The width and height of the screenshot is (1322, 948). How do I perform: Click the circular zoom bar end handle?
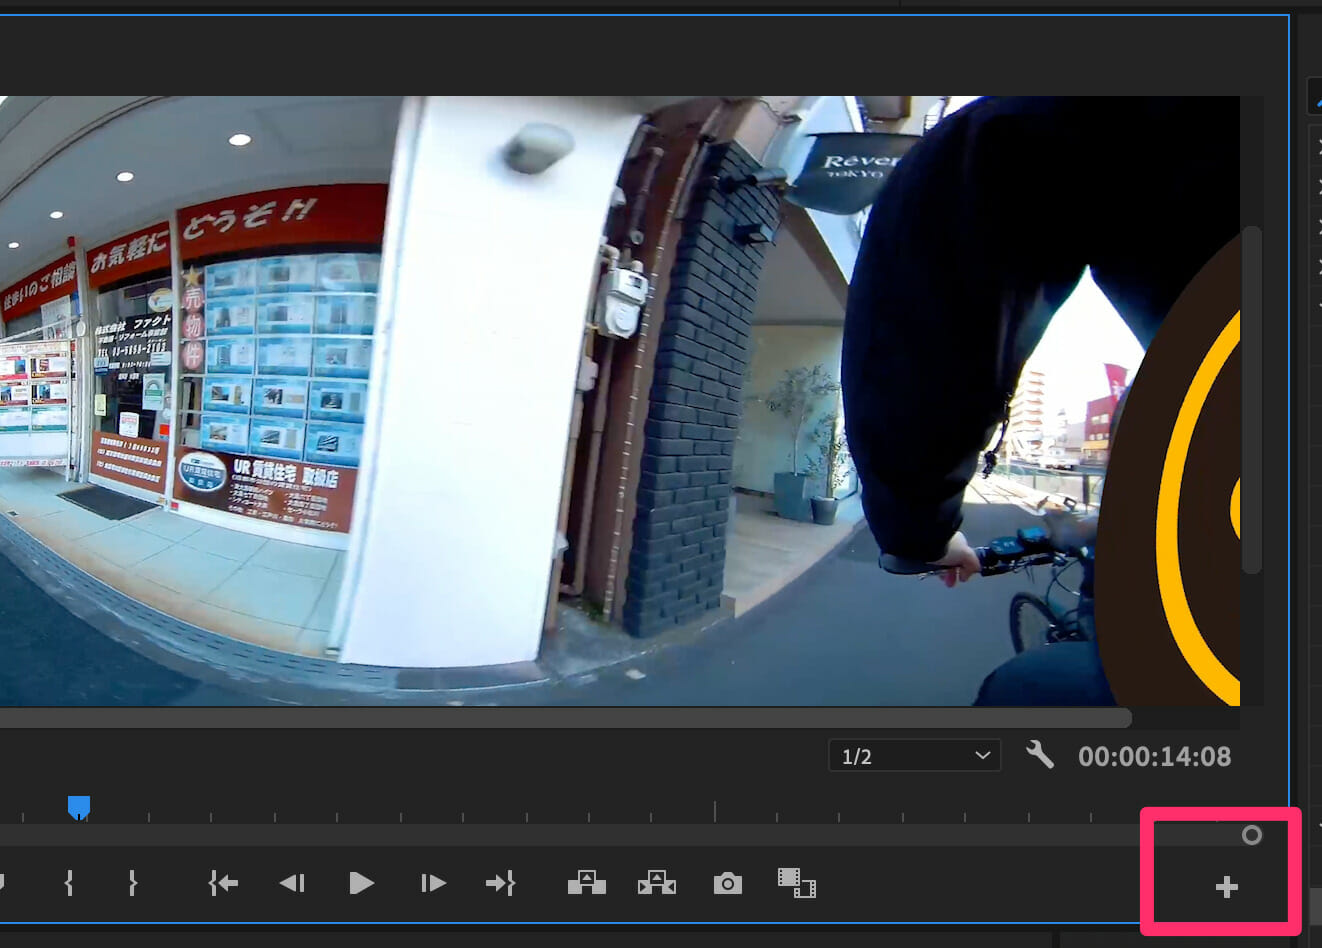[x=1251, y=835]
